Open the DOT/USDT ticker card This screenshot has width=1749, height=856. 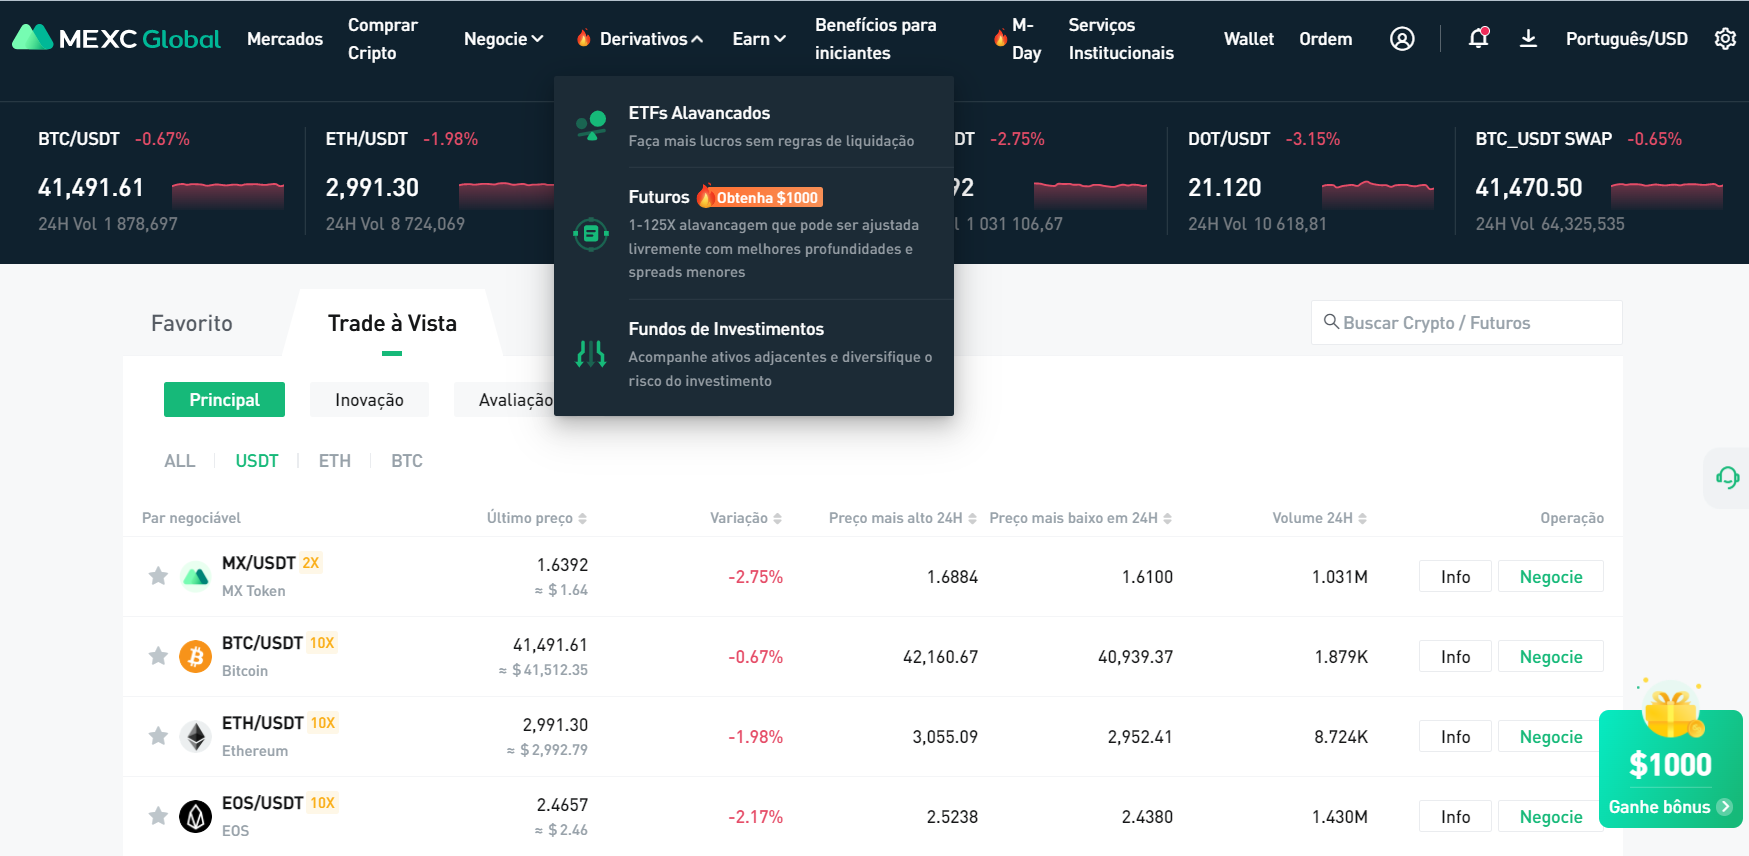(x=1311, y=181)
